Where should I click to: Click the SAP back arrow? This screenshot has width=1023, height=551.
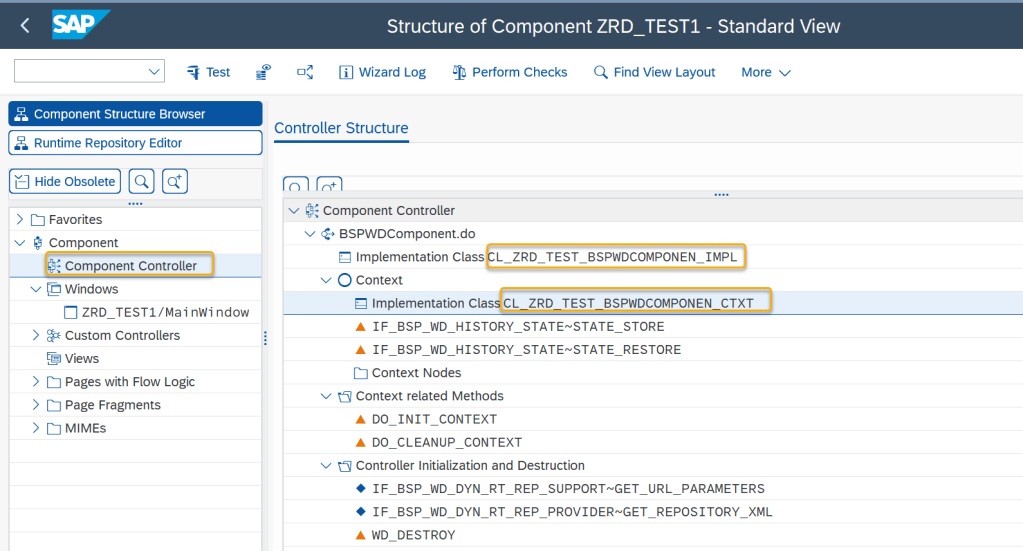click(25, 26)
